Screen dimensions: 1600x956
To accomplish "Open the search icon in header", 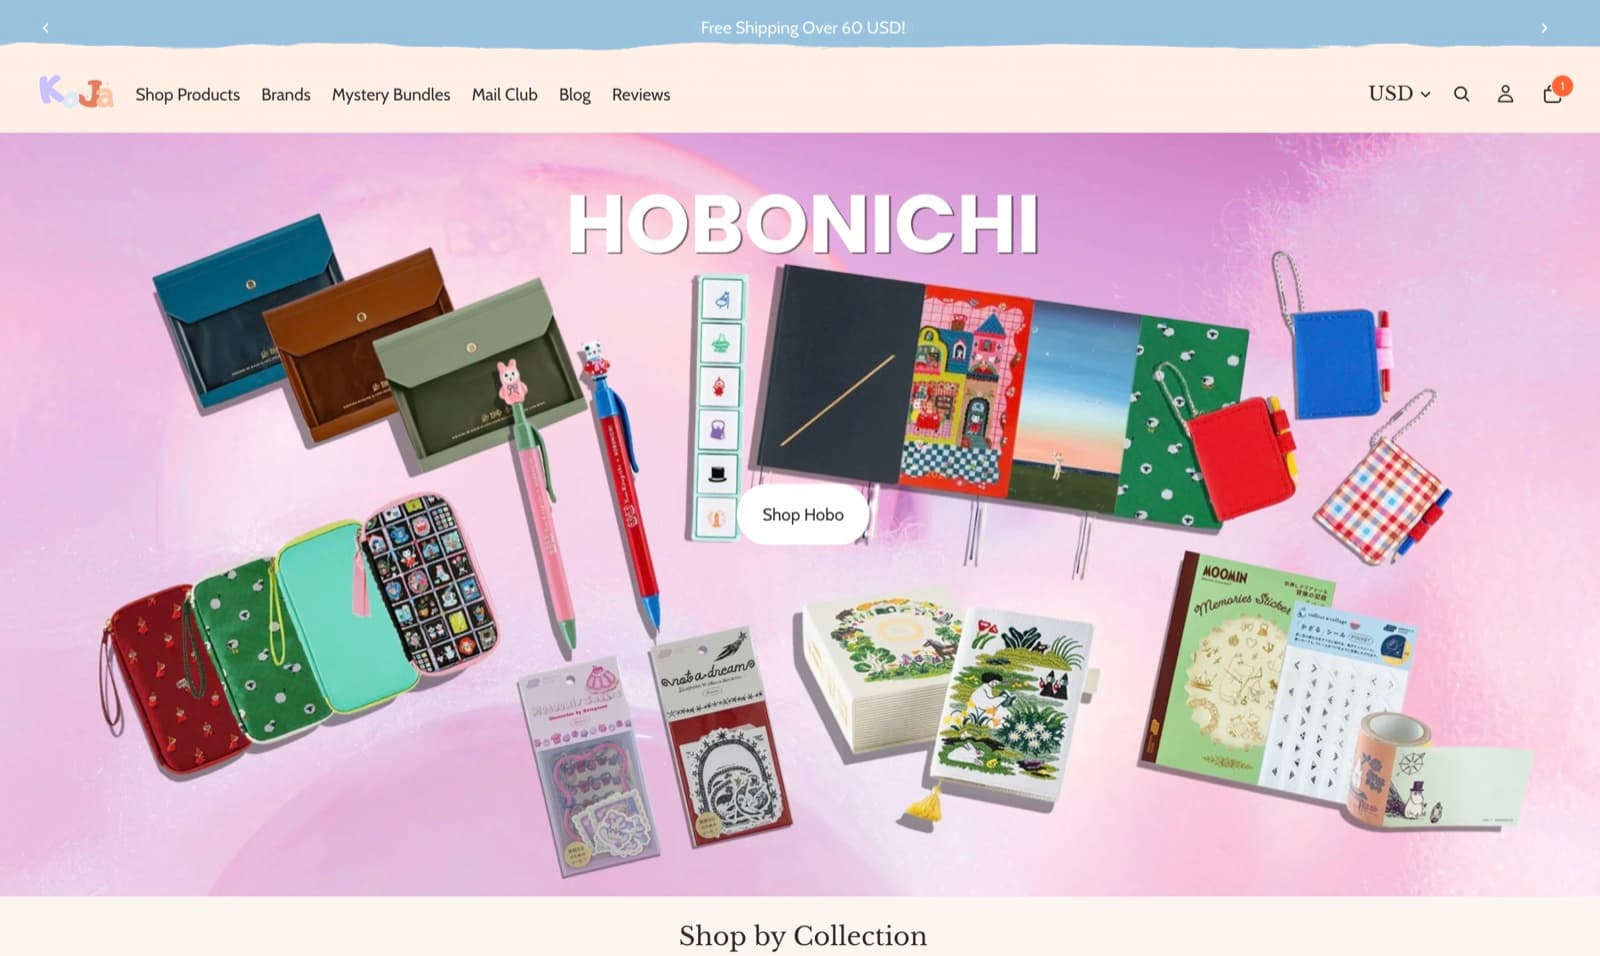I will (x=1461, y=94).
